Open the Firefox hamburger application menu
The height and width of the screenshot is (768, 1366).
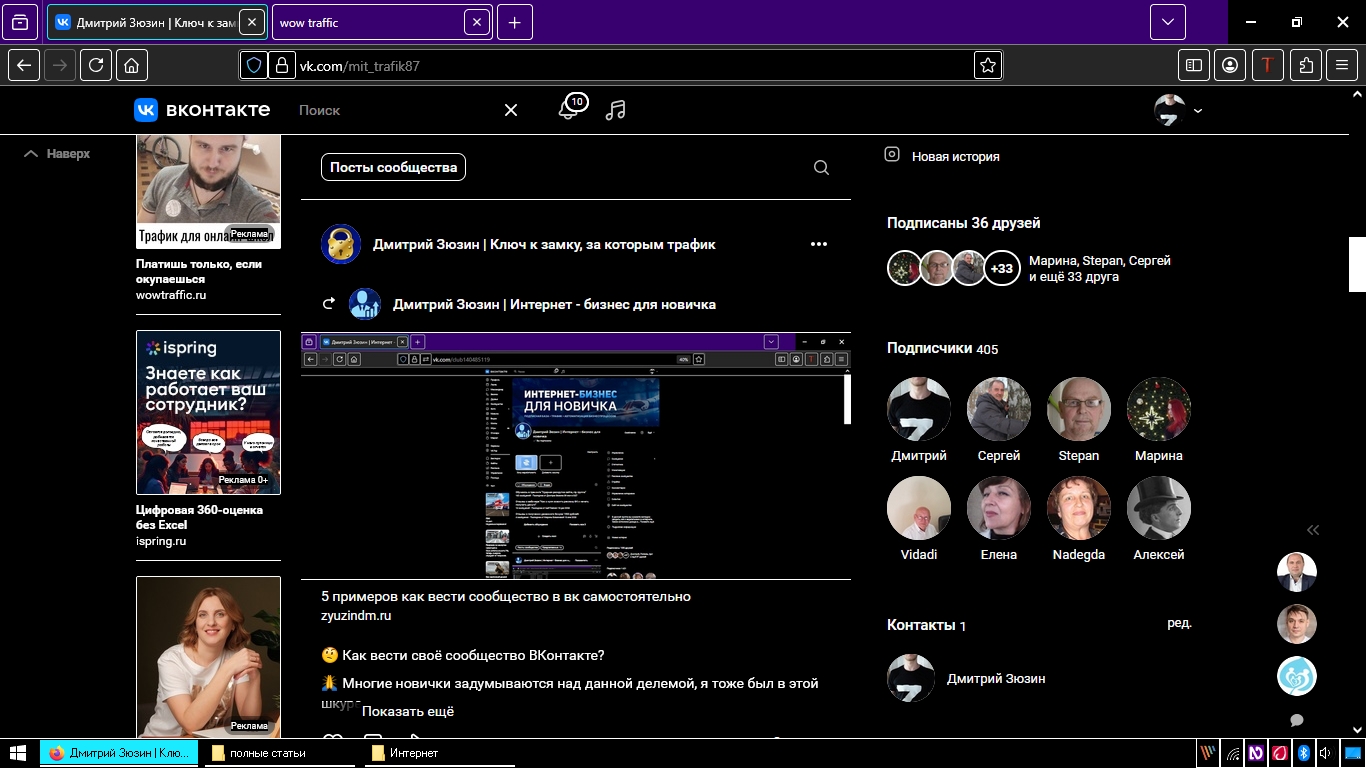coord(1342,66)
